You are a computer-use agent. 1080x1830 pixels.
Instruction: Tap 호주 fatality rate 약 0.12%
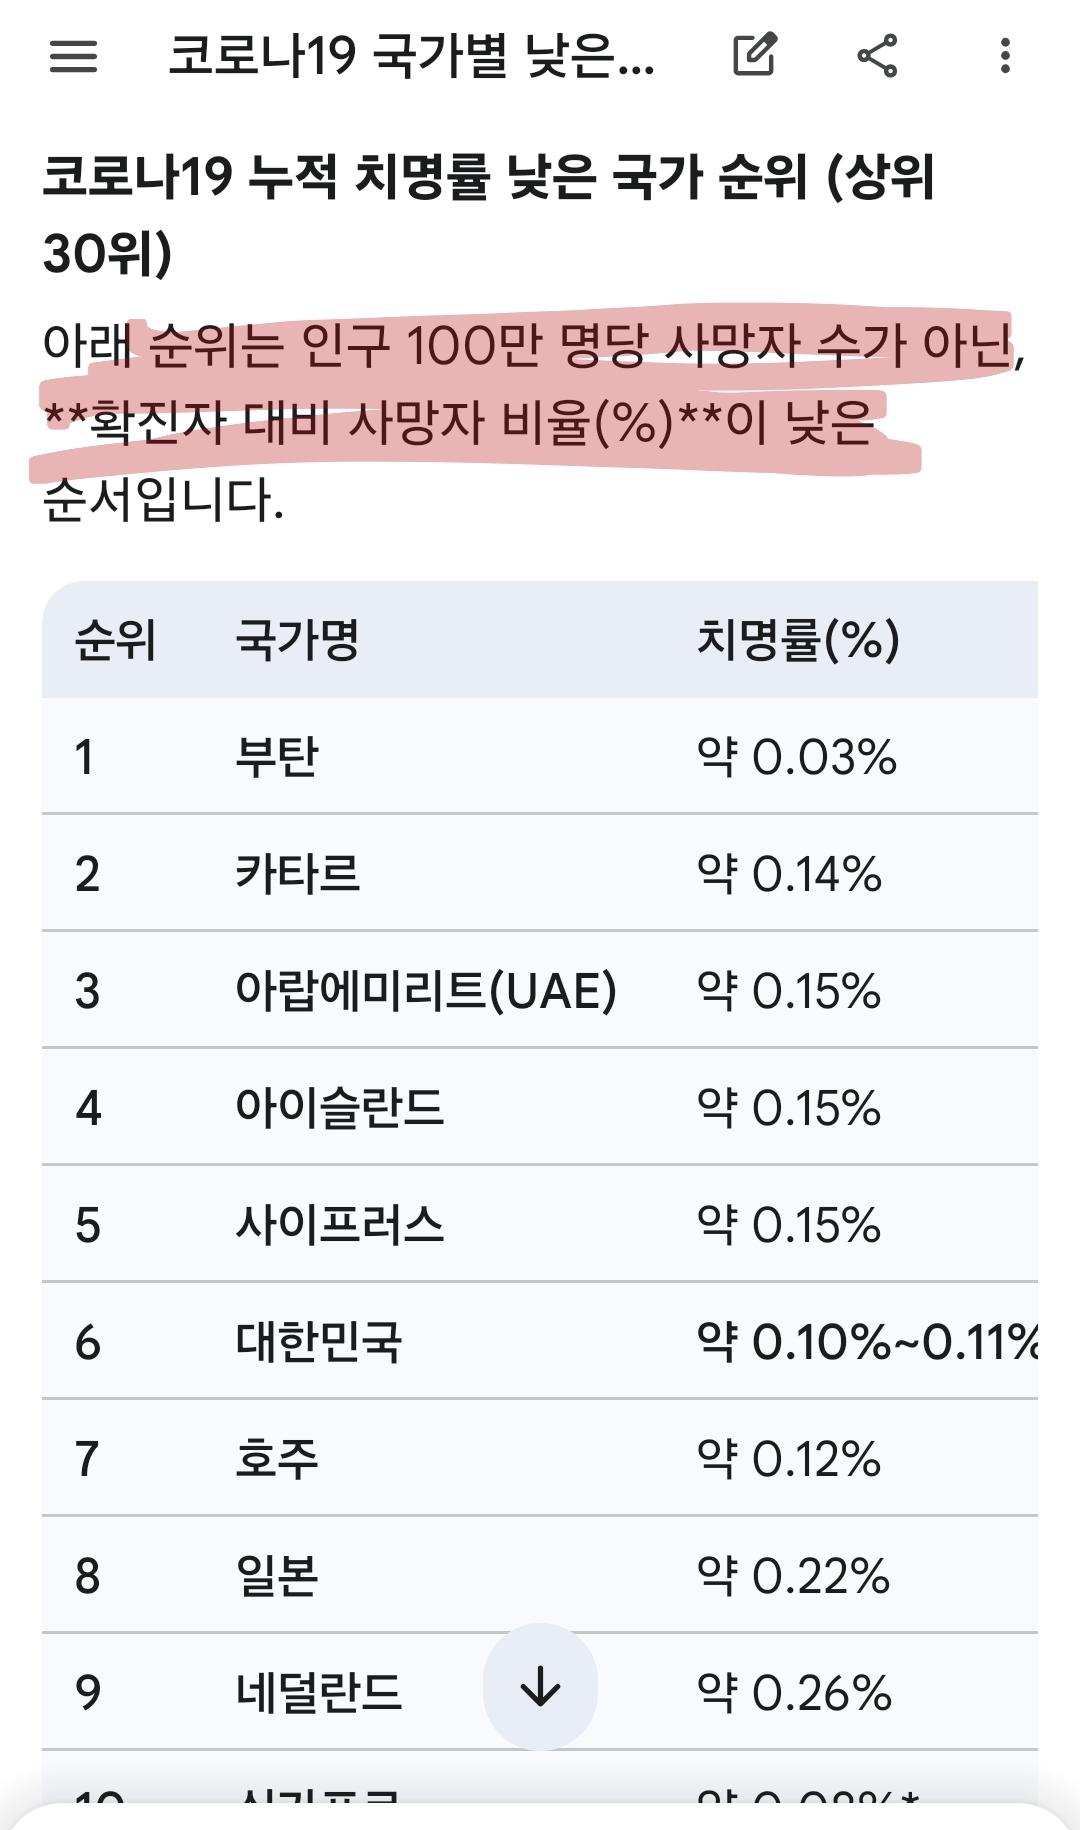coord(788,1459)
